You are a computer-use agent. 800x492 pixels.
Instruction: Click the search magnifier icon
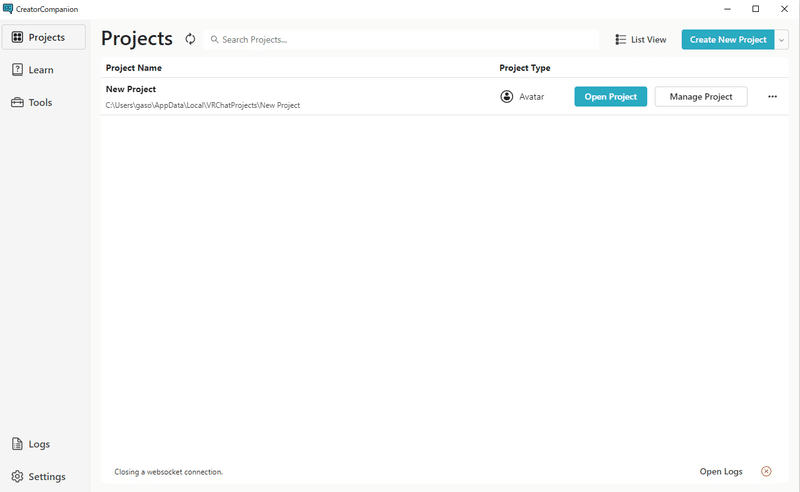214,39
